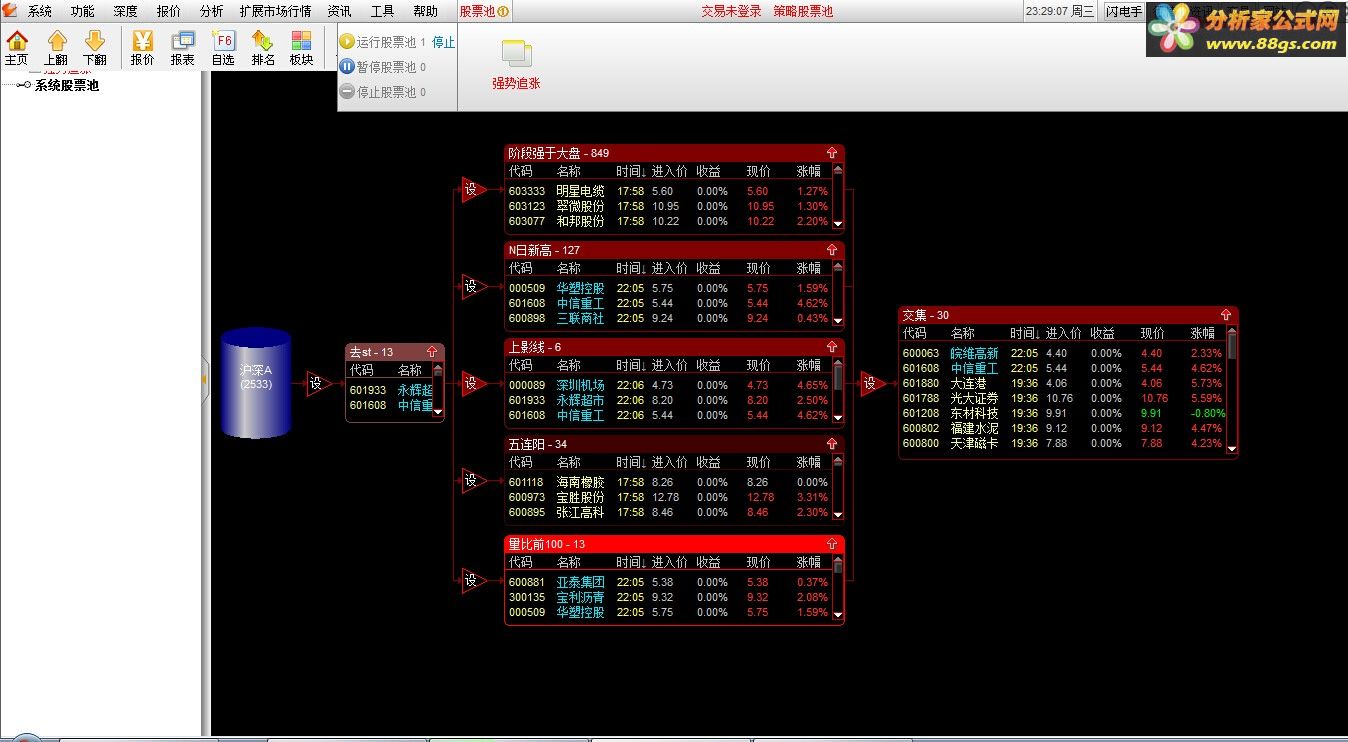The height and width of the screenshot is (742, 1348).
Task: Click the 停止股票池 stop icon
Action: click(x=347, y=92)
